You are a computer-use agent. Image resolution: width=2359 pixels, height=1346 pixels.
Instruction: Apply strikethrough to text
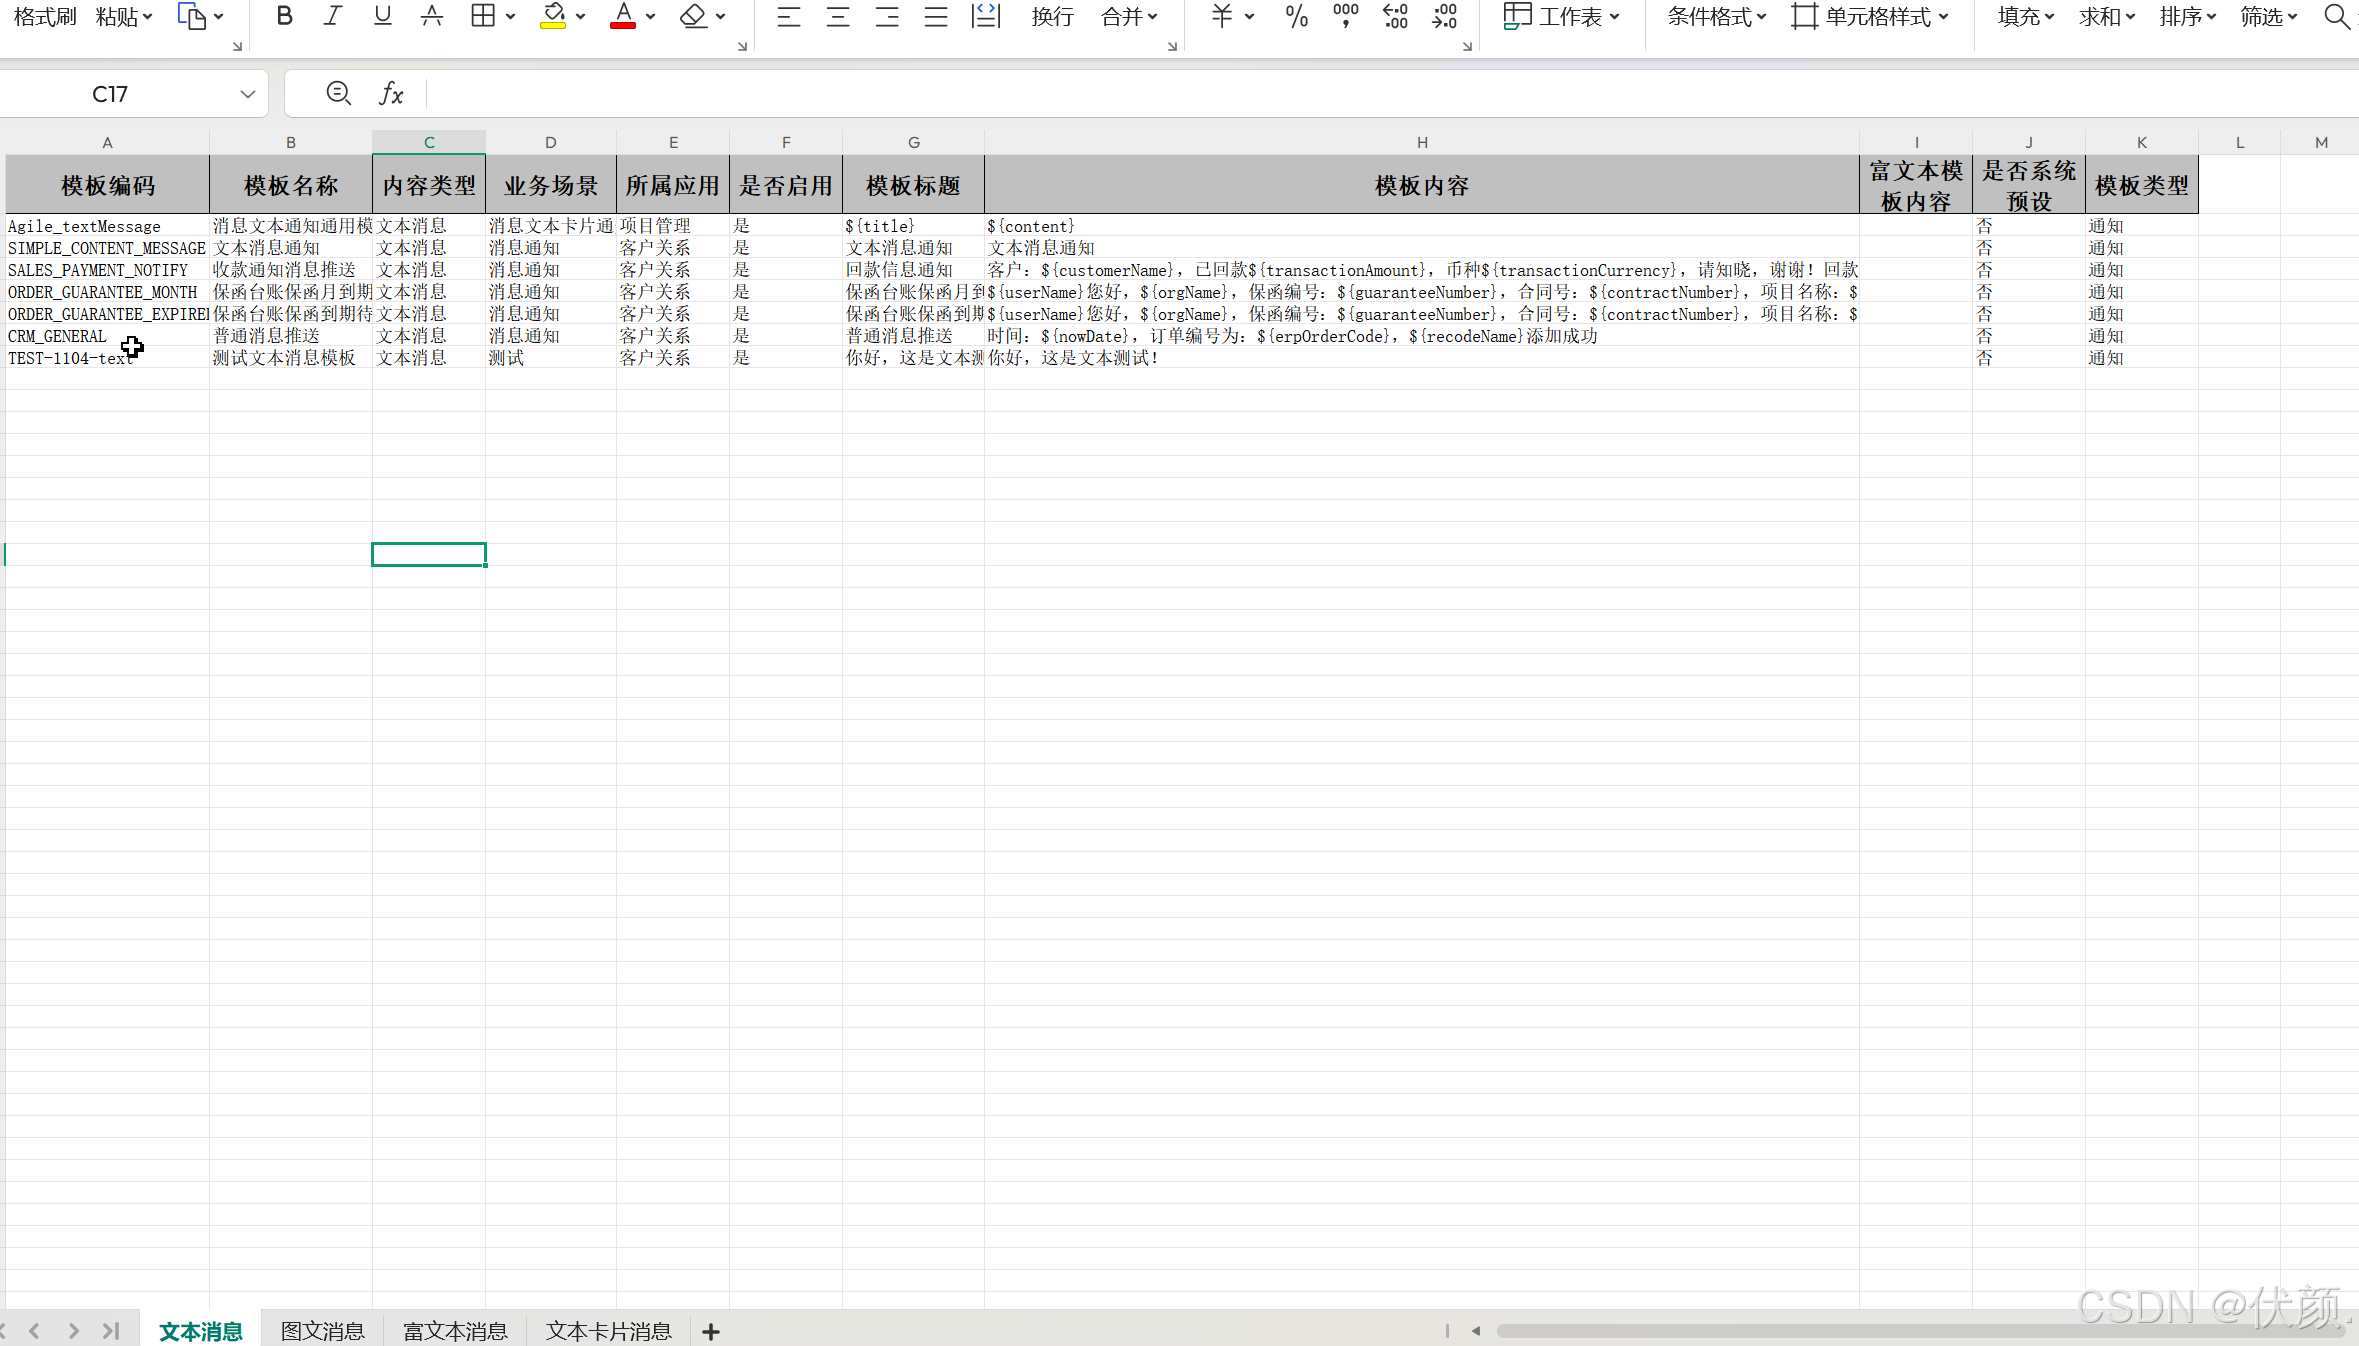(431, 16)
